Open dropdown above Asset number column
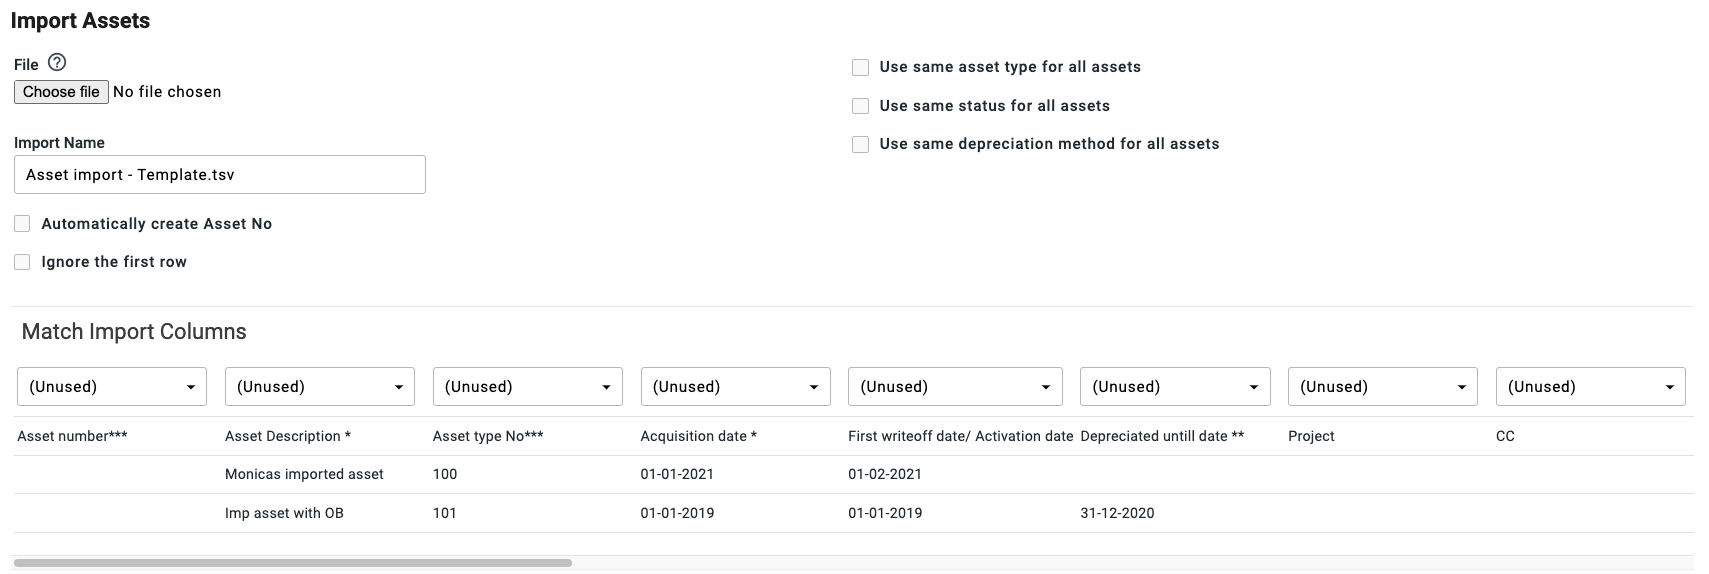This screenshot has height=574, width=1709. pyautogui.click(x=112, y=387)
